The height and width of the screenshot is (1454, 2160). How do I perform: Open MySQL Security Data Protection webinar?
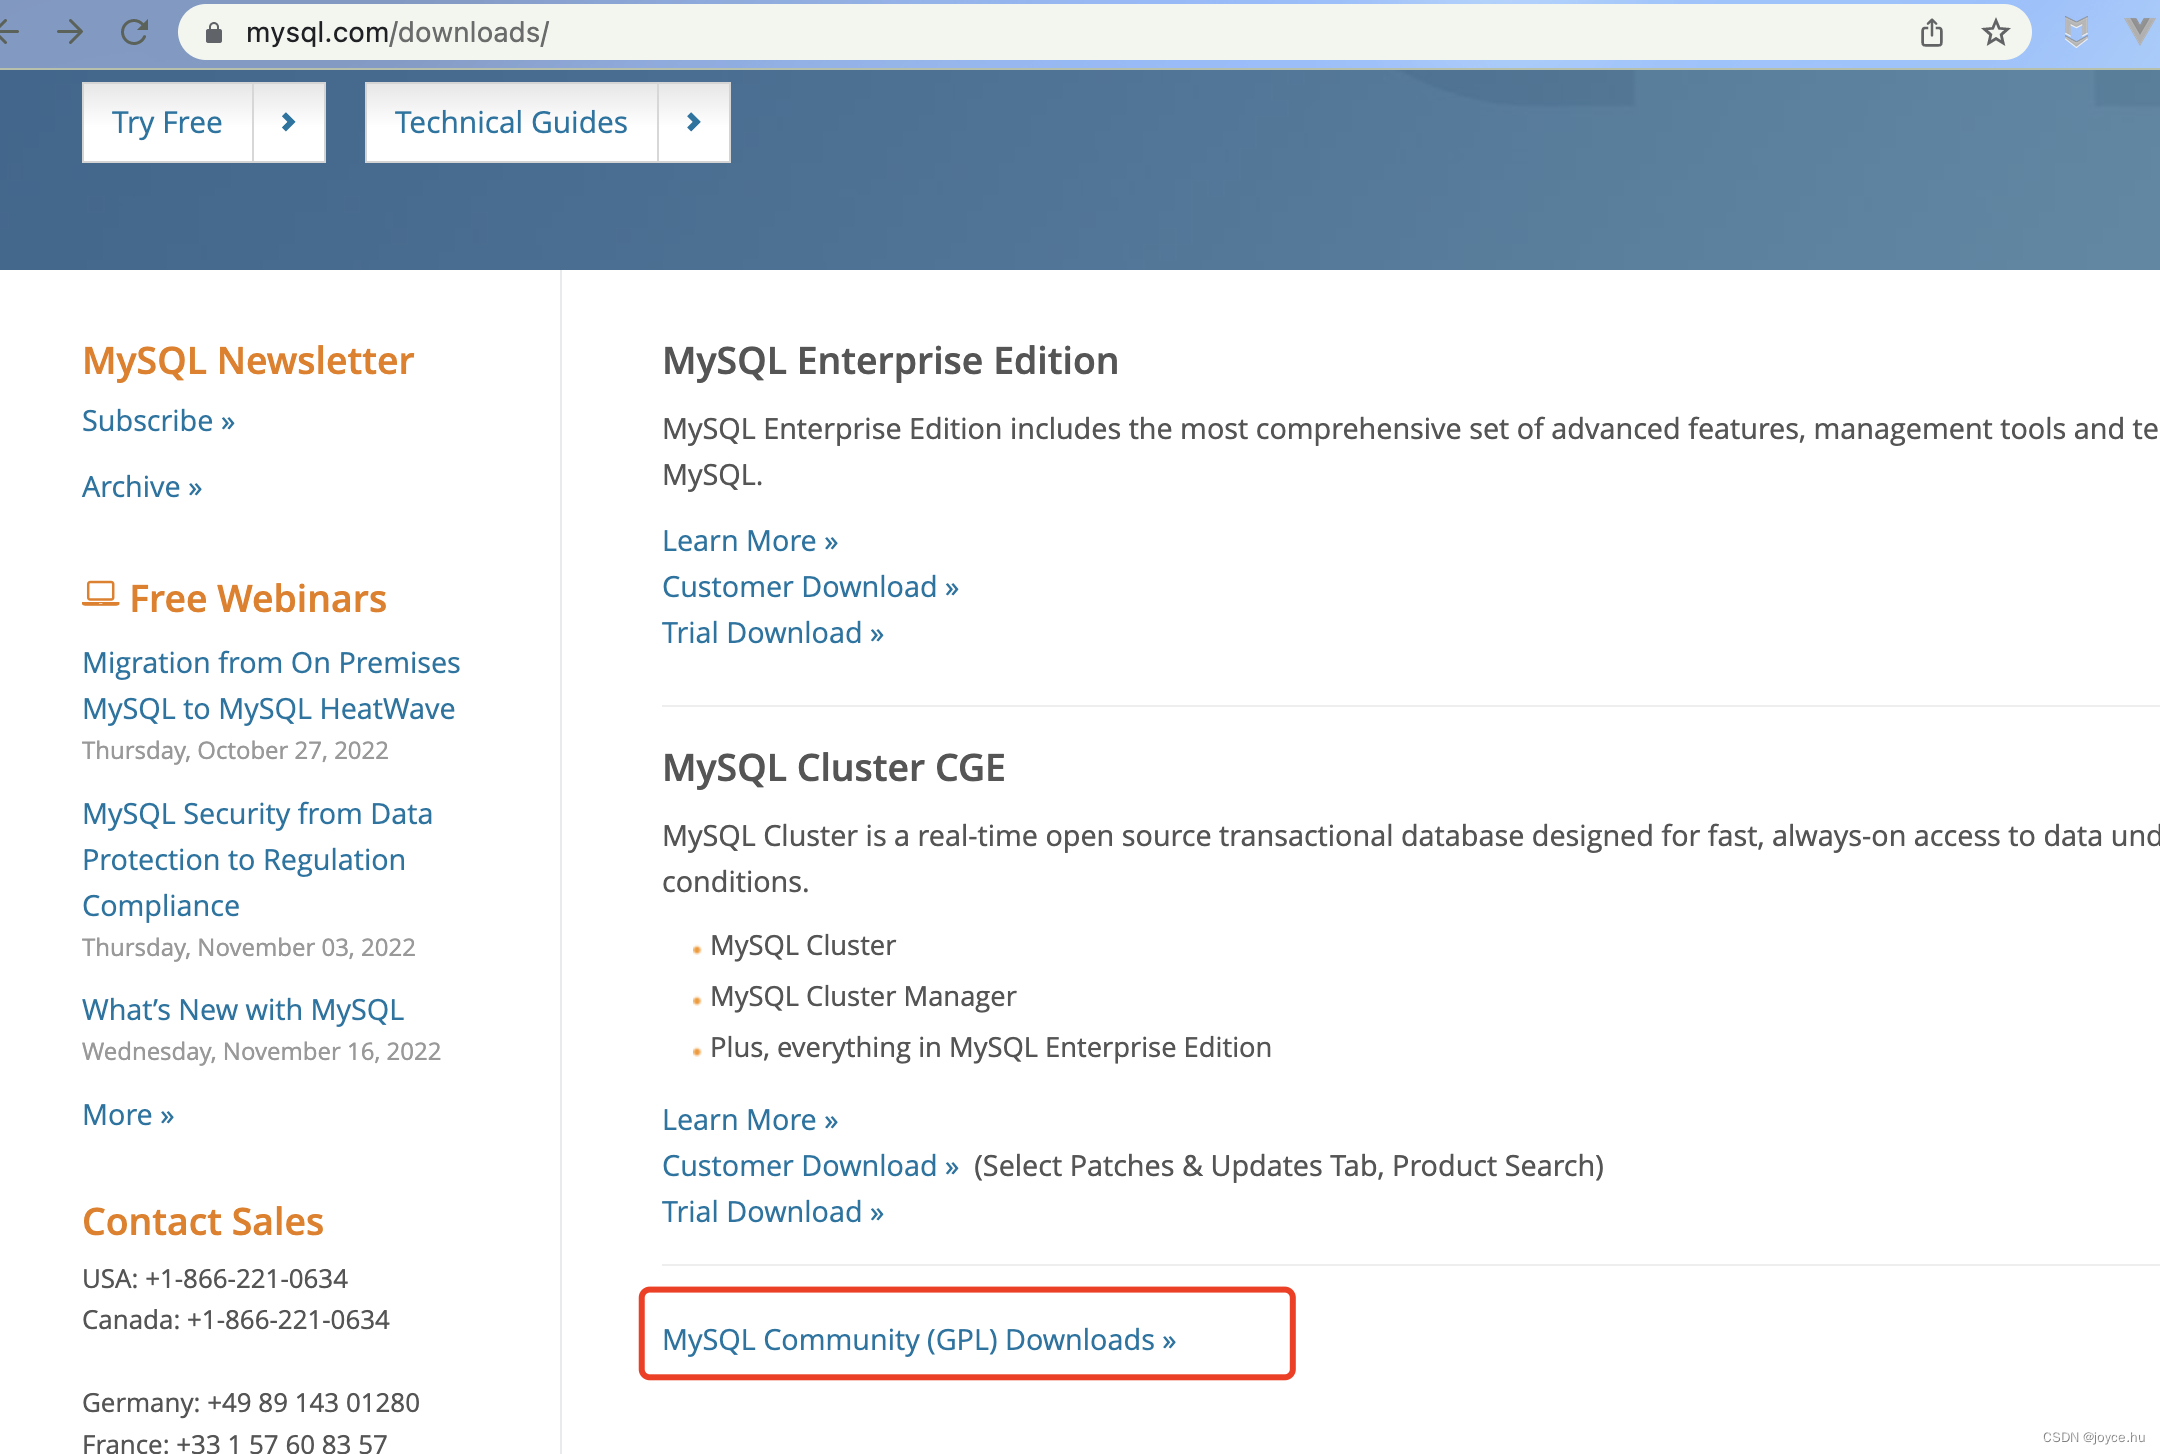point(257,860)
